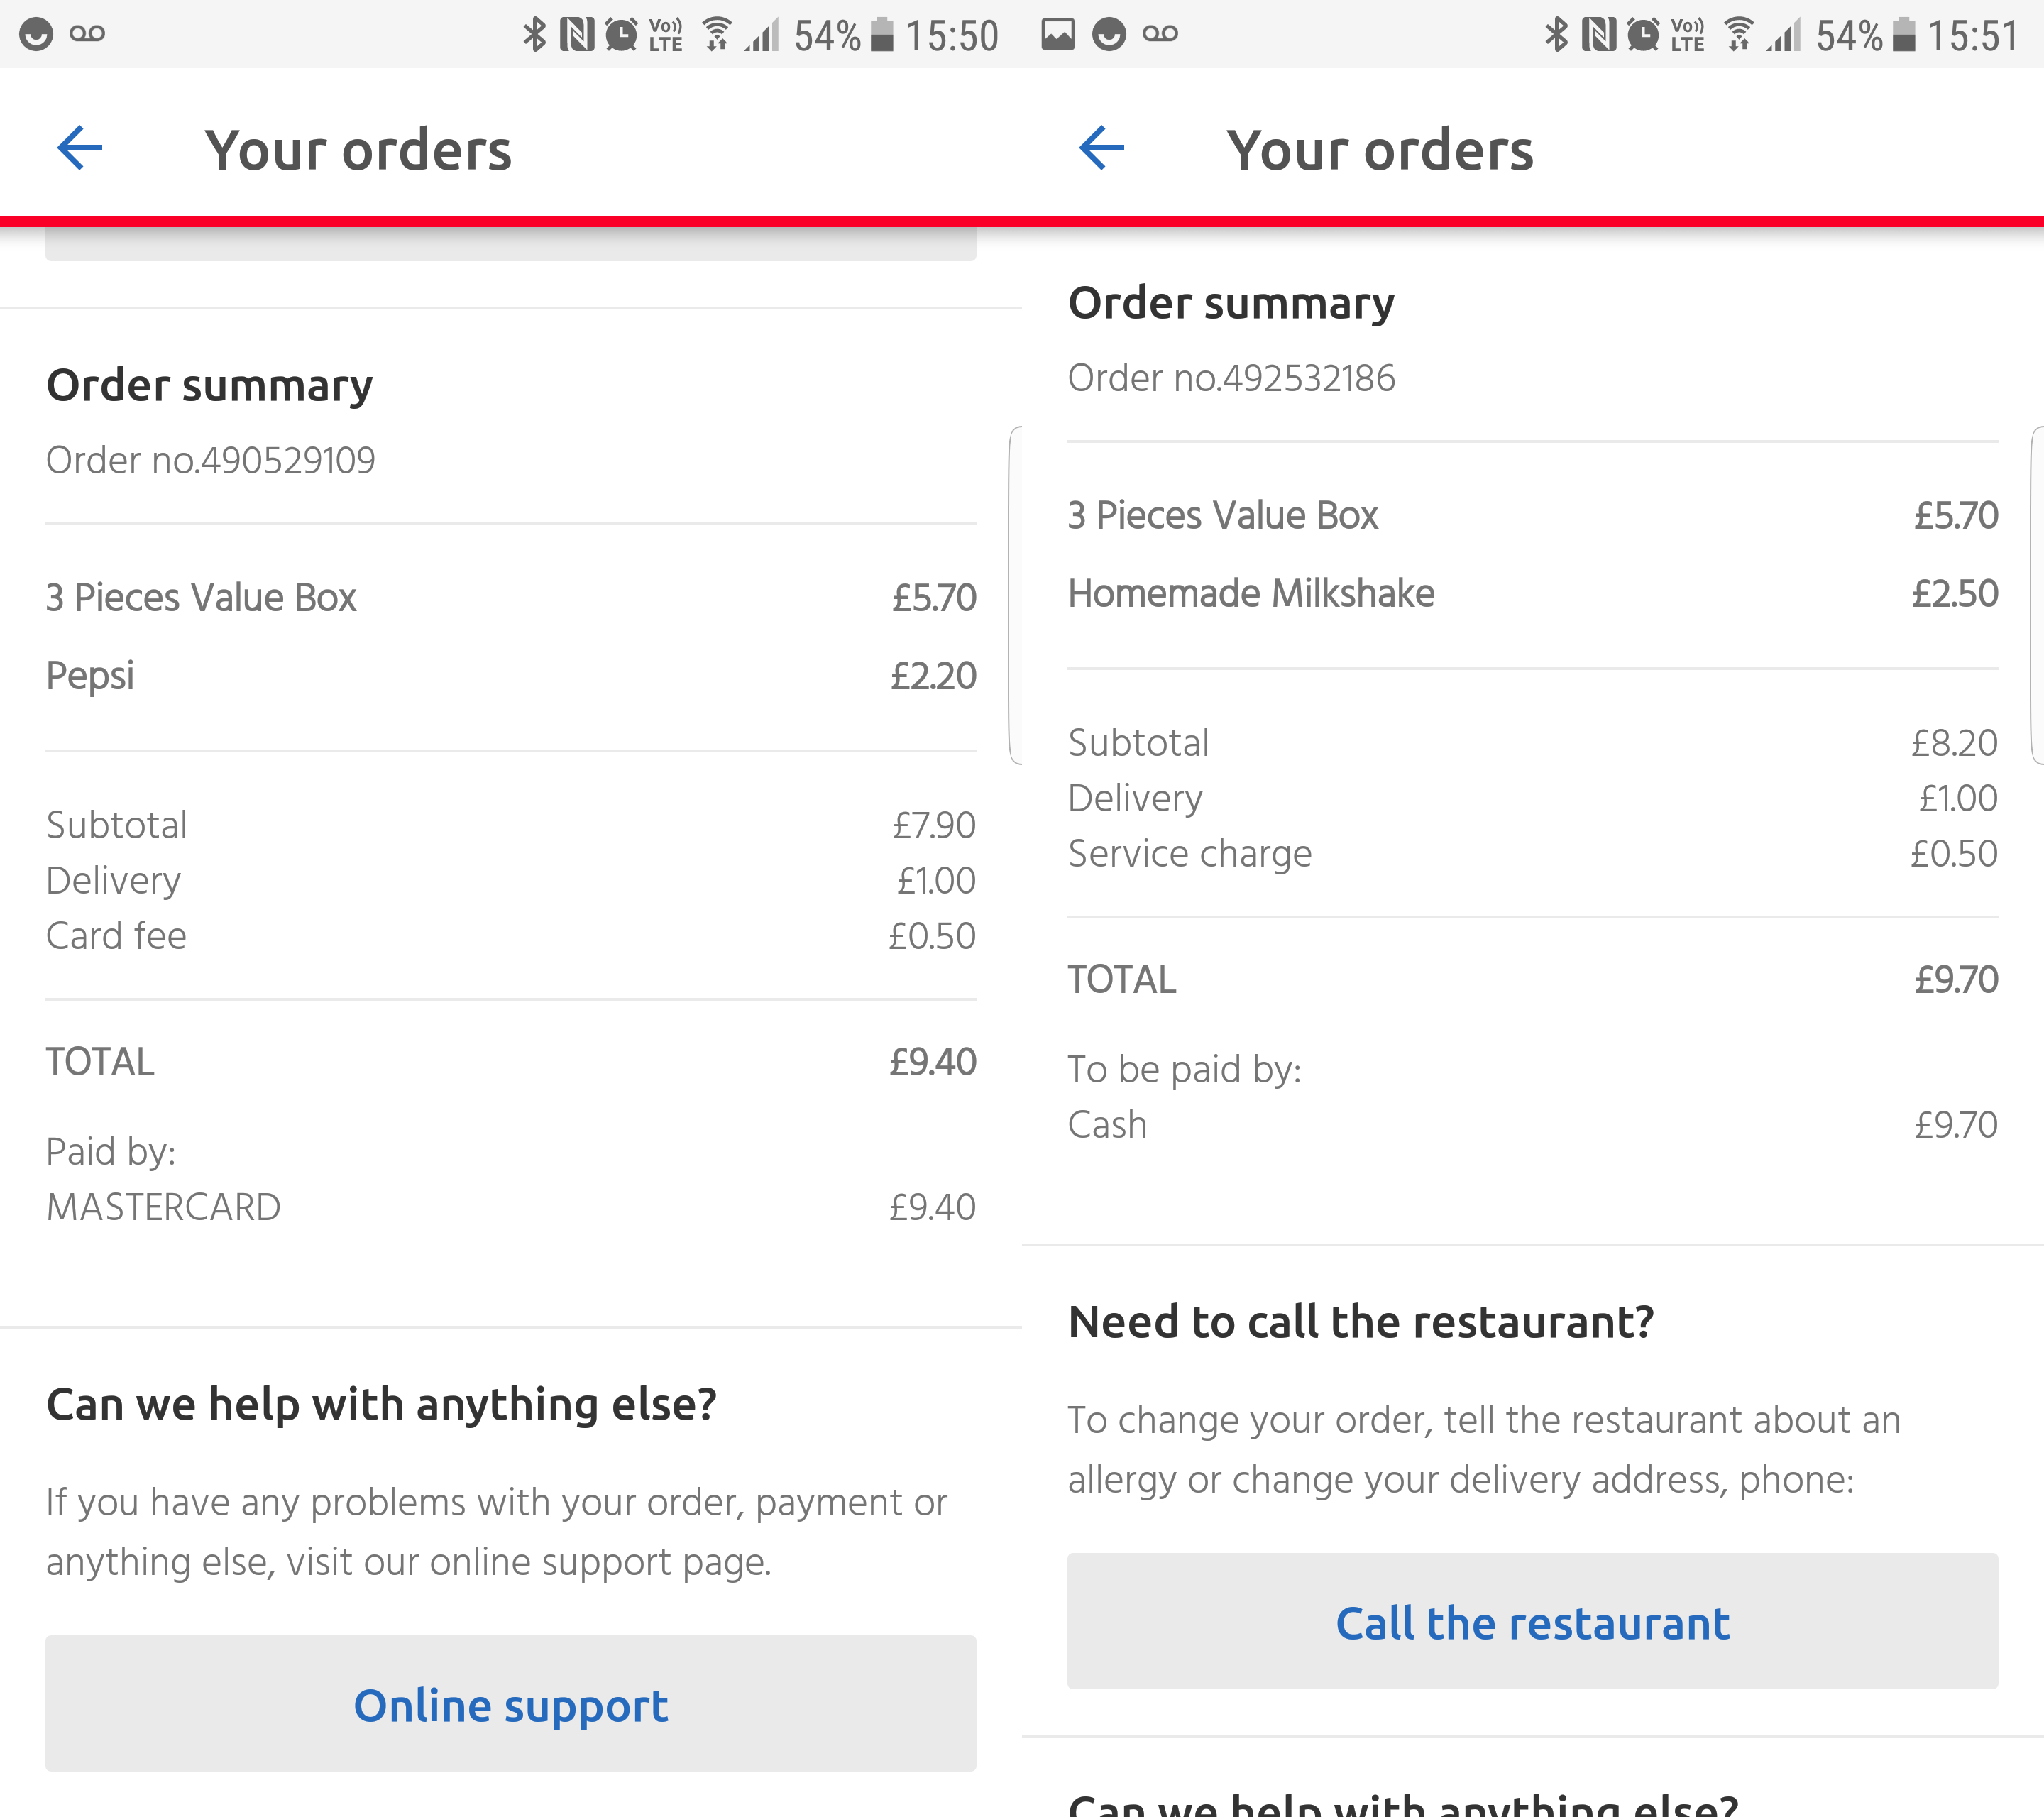Tap Bluetooth icon in the 15:50 status bar
Screen dimensions: 2044x1817
click(535, 34)
